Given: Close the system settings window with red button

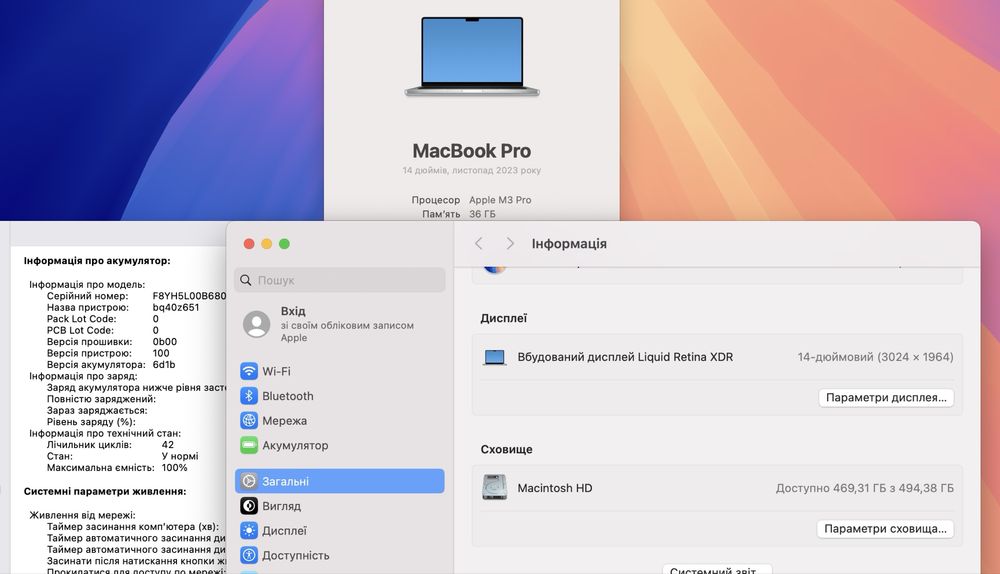Looking at the screenshot, I should [x=249, y=244].
